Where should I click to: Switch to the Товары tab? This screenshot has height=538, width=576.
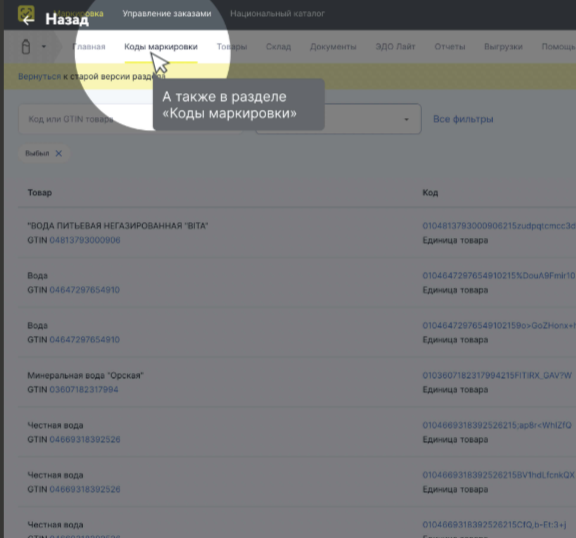pos(232,47)
